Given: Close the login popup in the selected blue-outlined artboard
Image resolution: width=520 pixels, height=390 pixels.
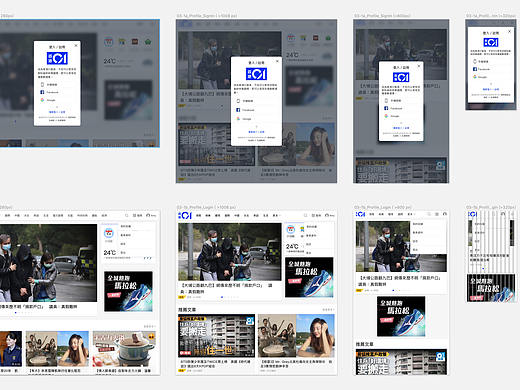Looking at the screenshot, I should [76, 46].
